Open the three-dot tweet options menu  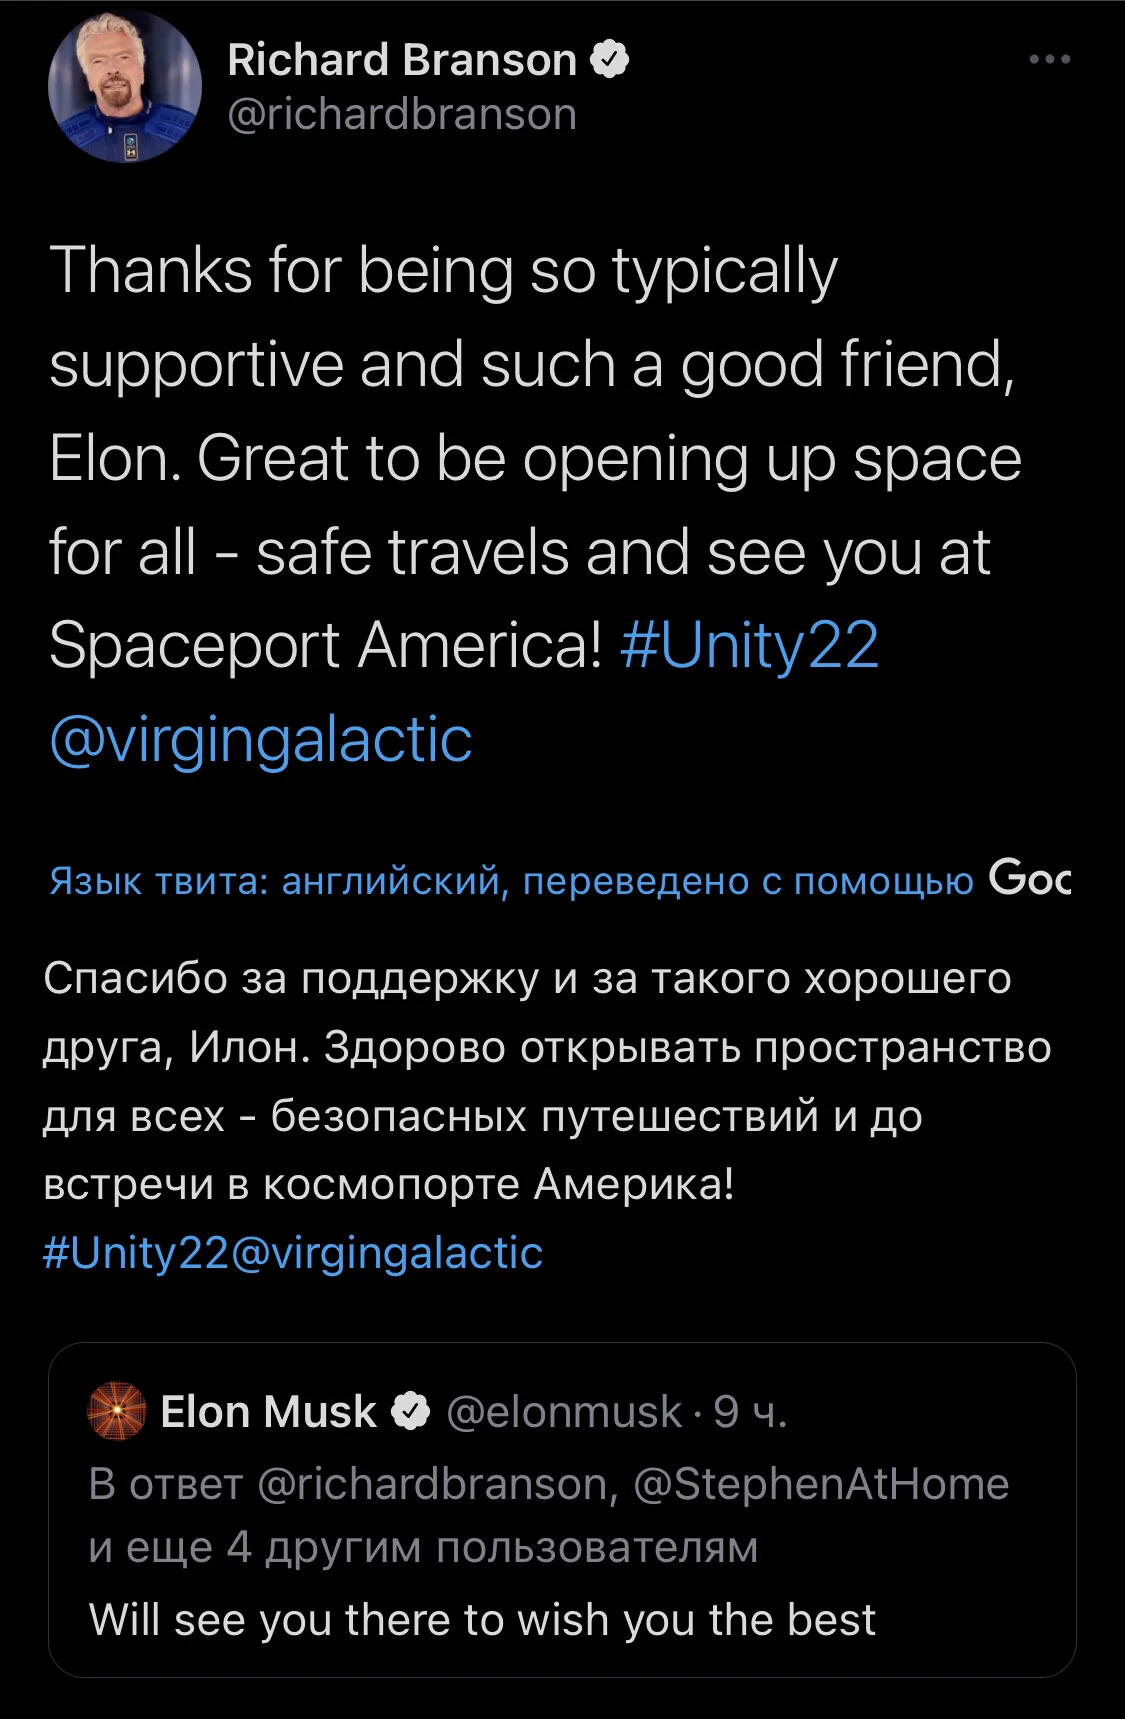pos(1050,60)
